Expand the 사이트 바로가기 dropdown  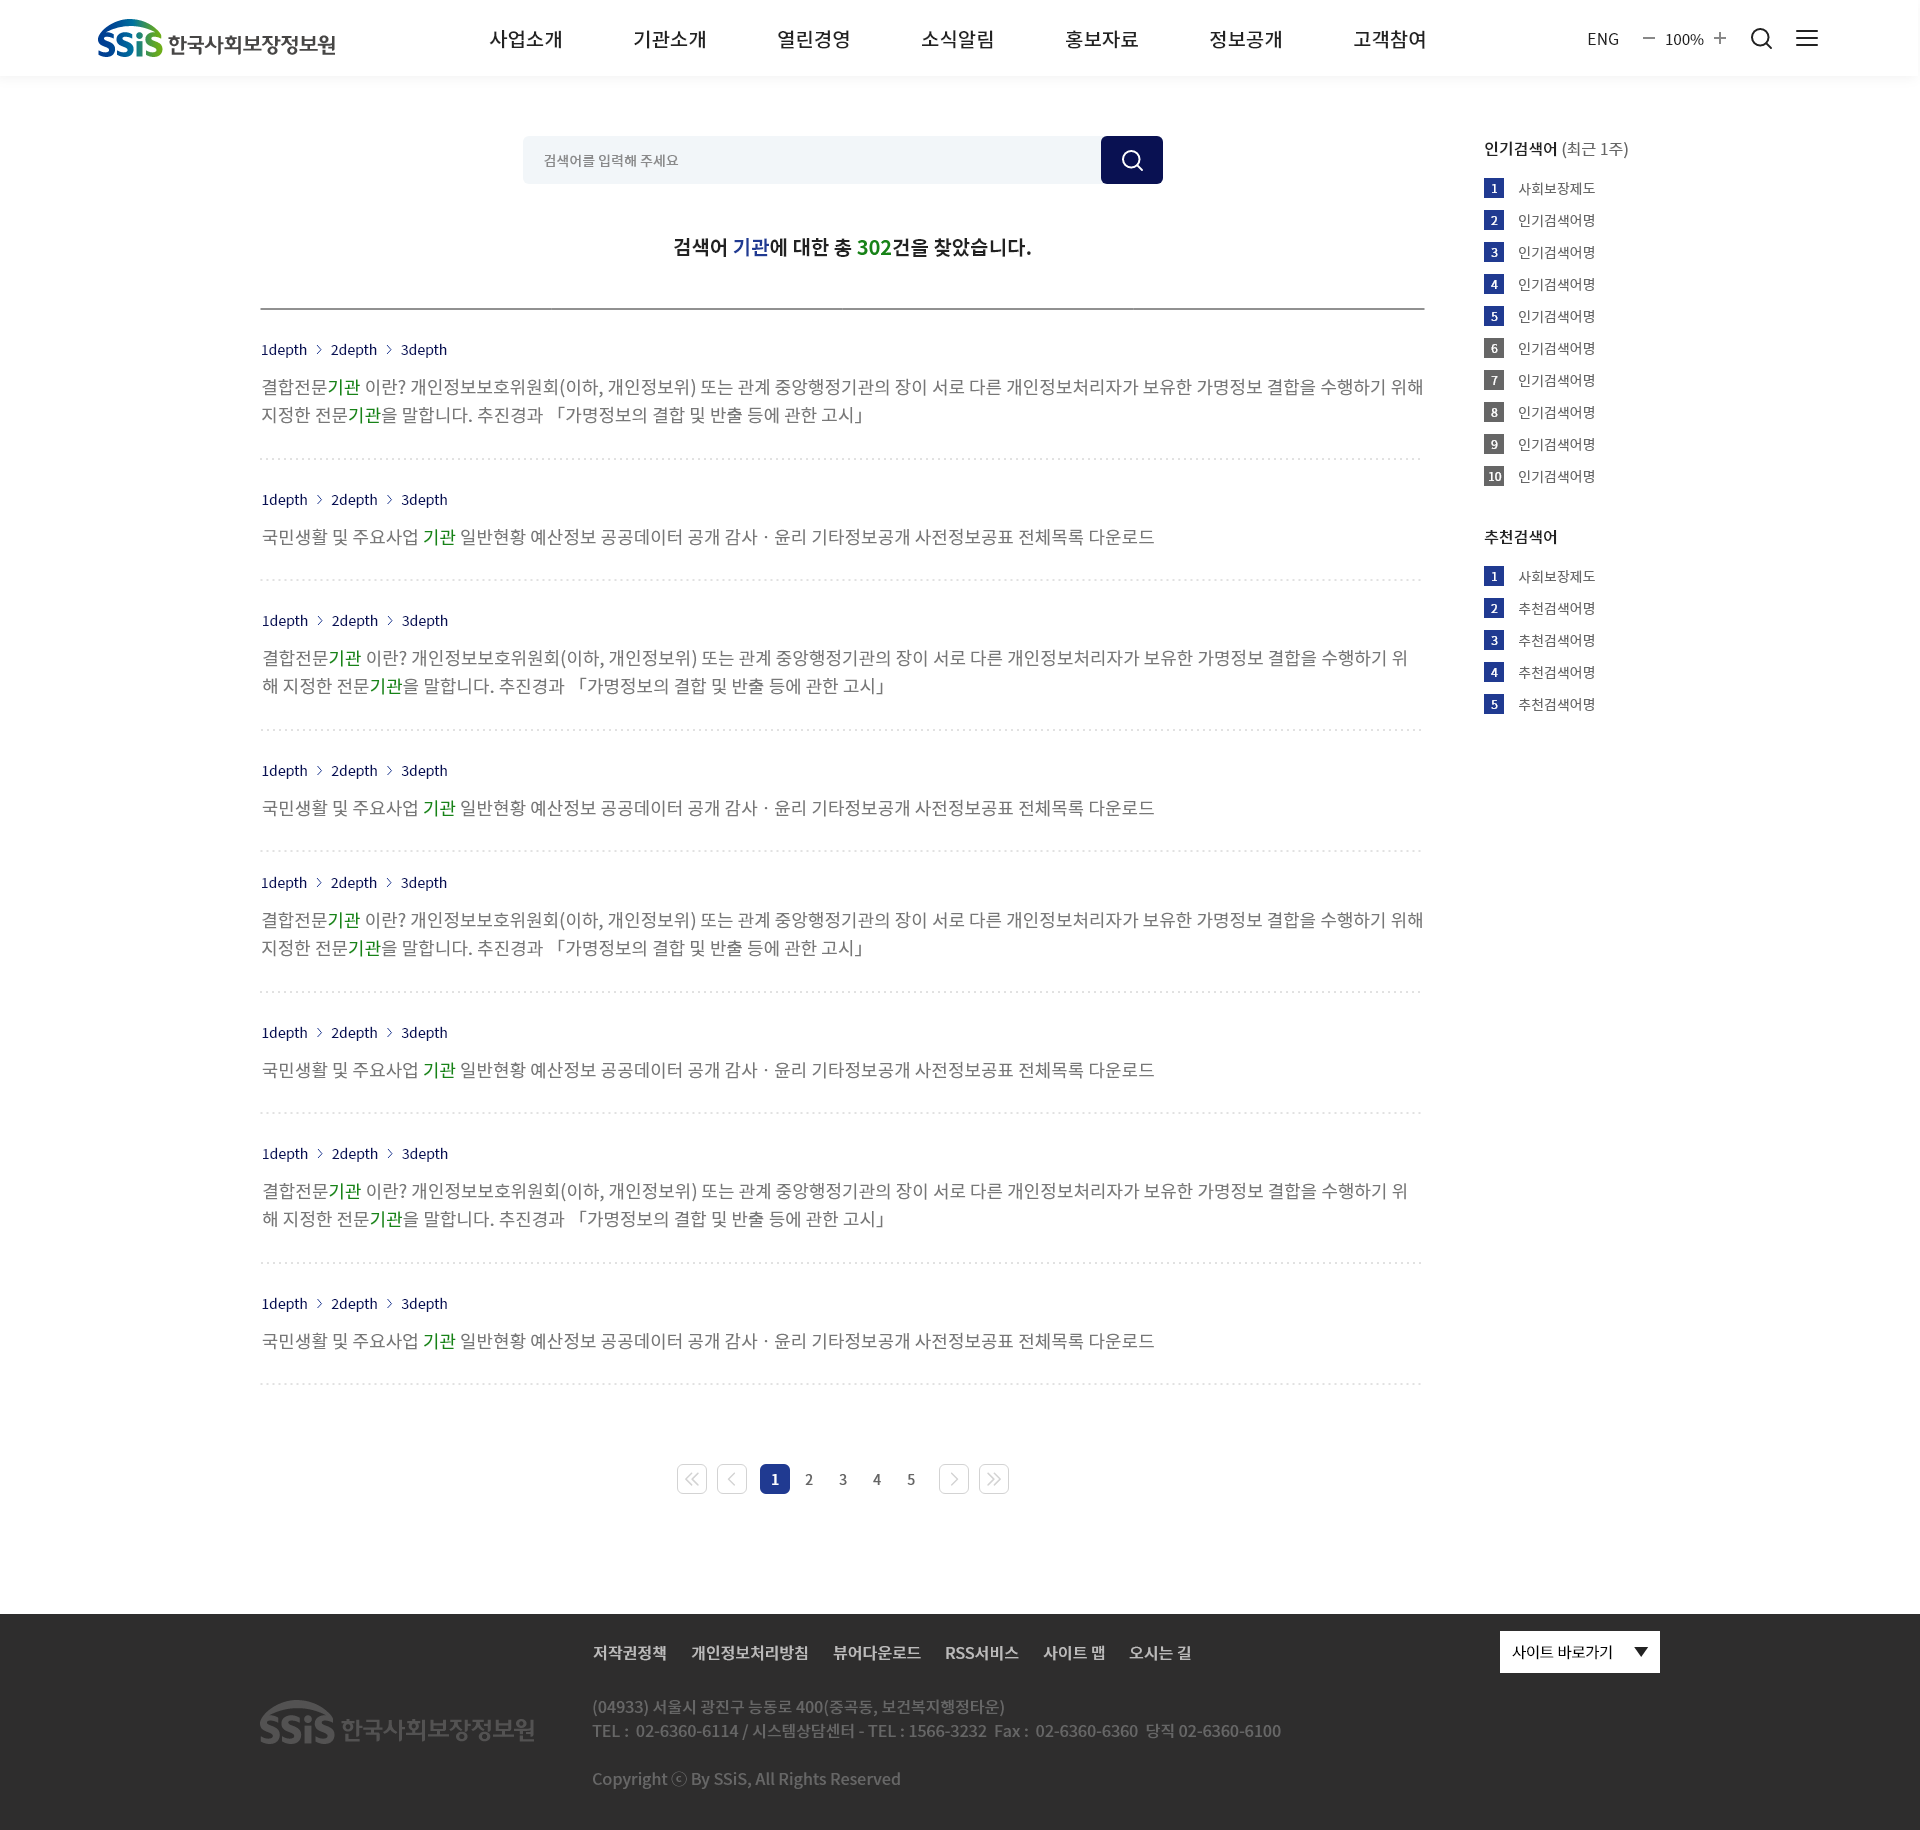pos(1580,1652)
